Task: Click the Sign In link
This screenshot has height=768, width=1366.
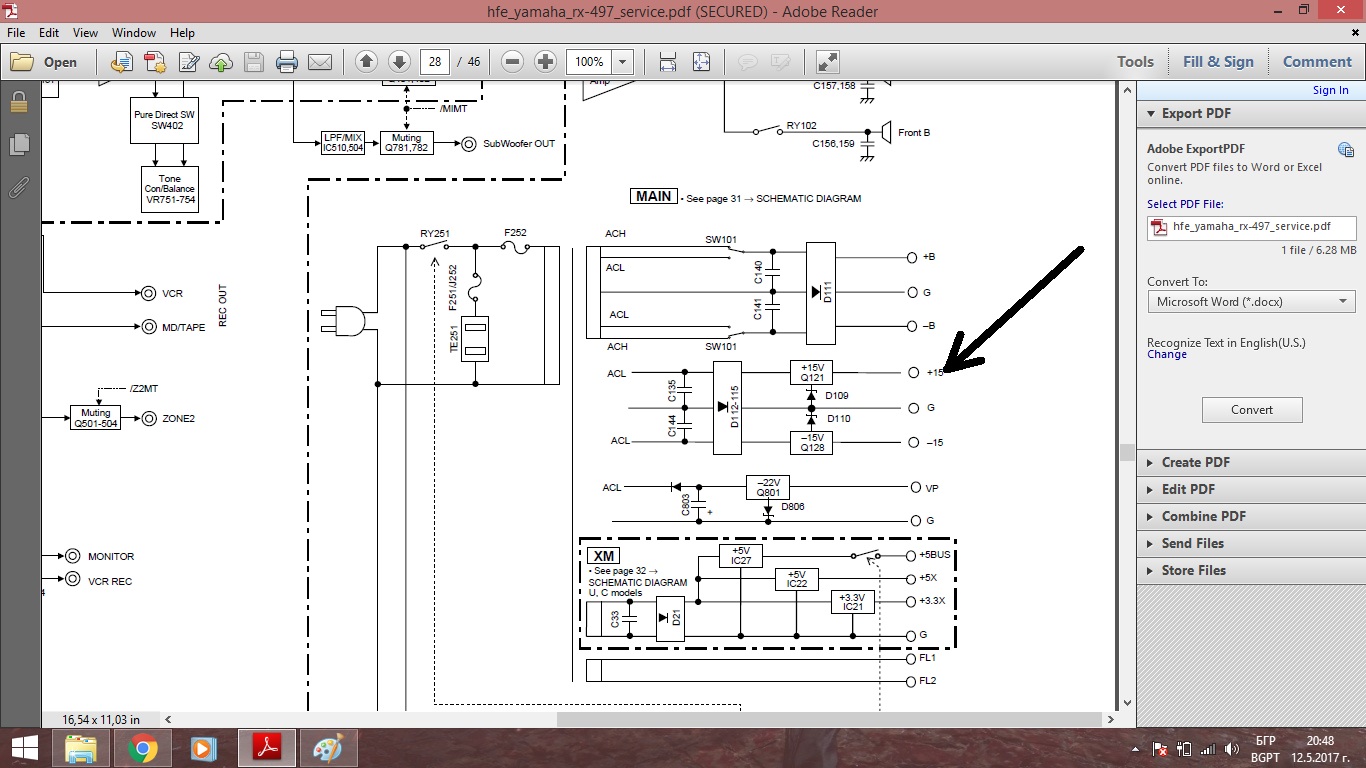Action: point(1330,90)
